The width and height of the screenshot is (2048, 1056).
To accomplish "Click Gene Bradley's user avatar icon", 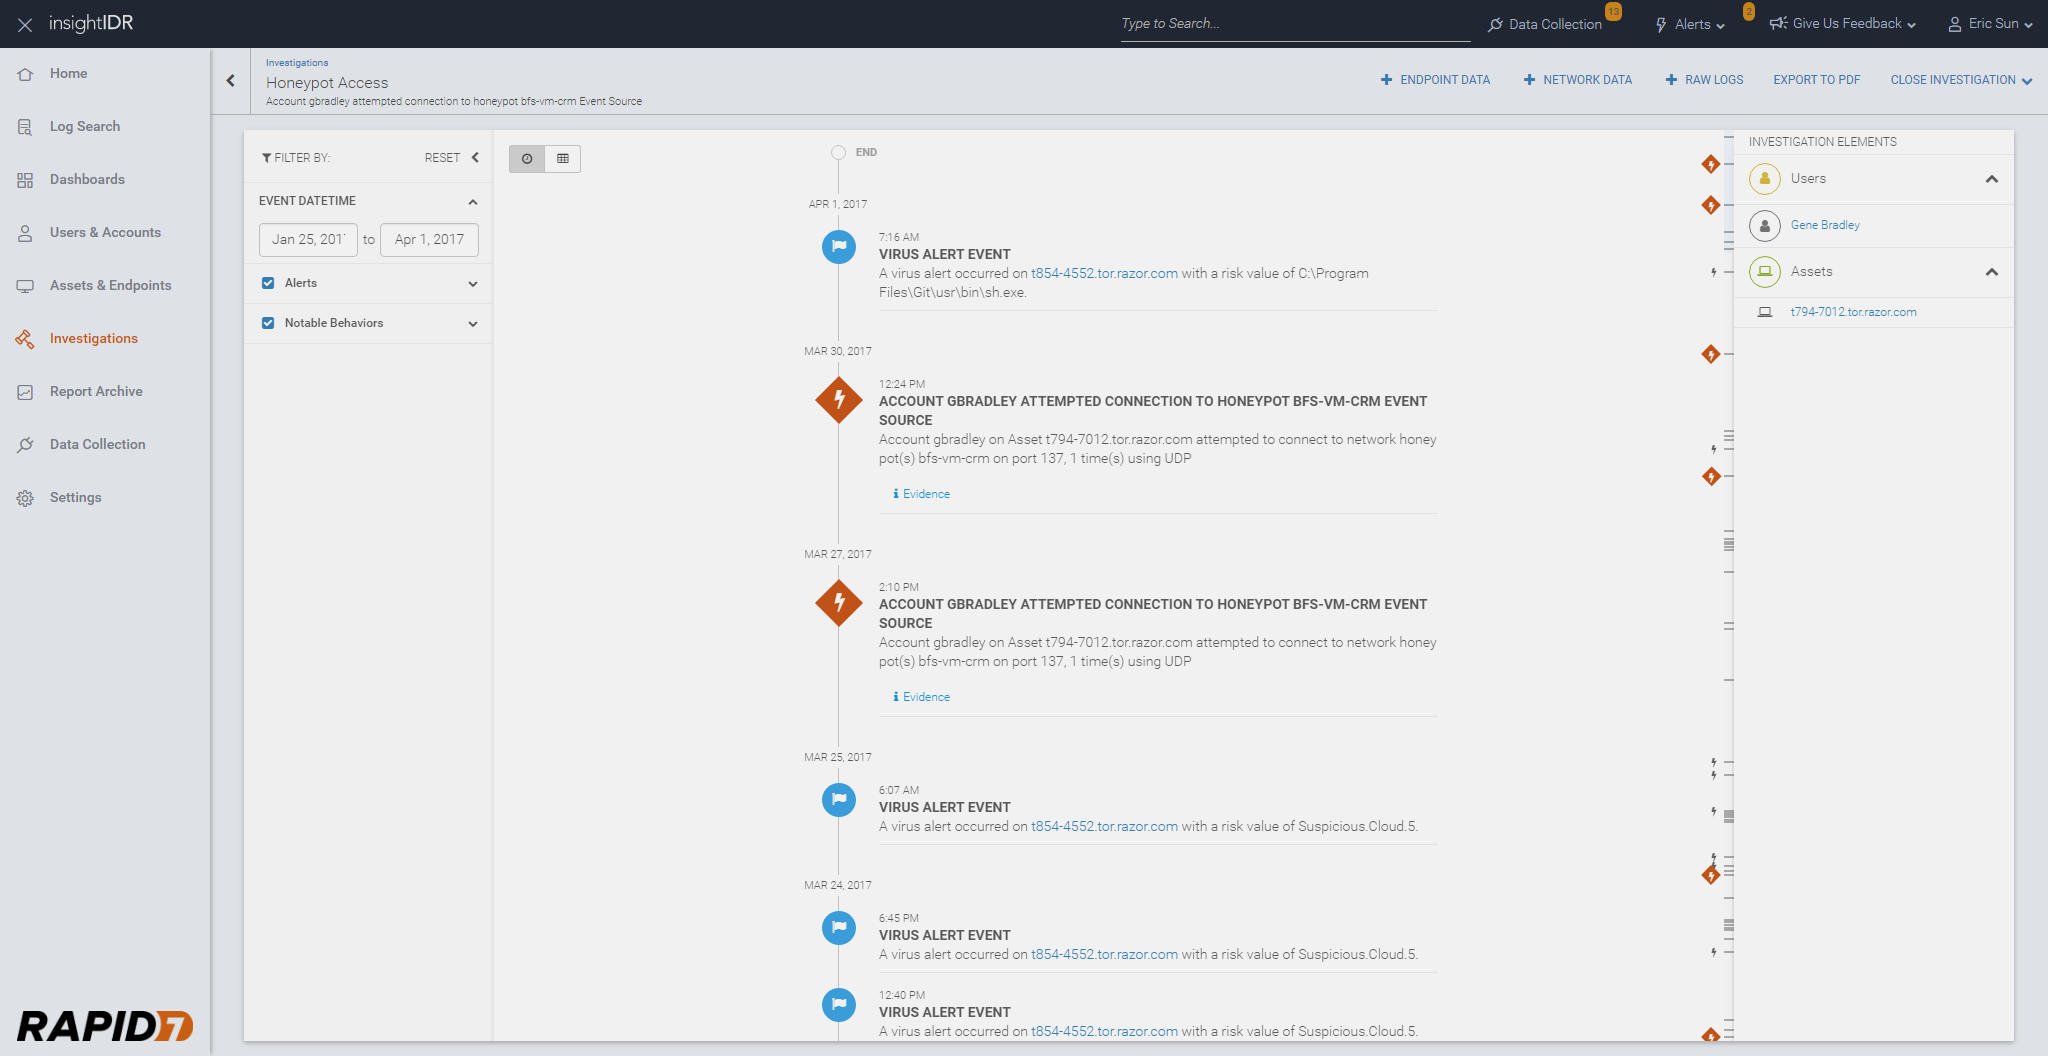I will point(1765,226).
